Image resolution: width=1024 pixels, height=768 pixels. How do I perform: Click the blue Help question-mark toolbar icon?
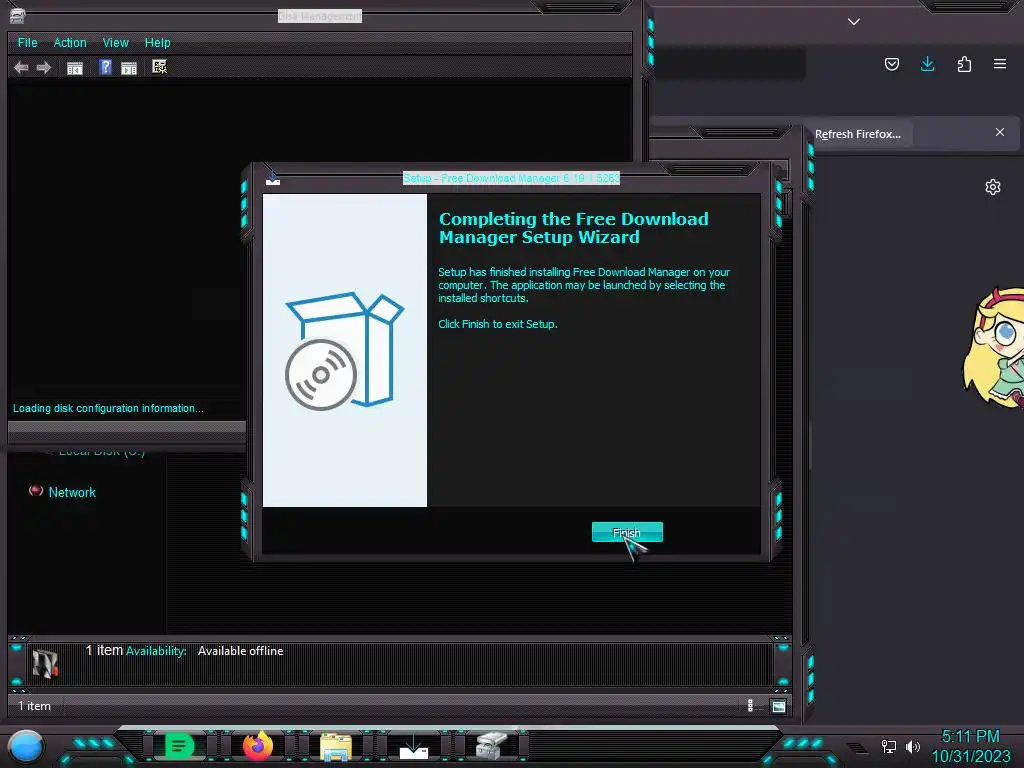coord(105,67)
